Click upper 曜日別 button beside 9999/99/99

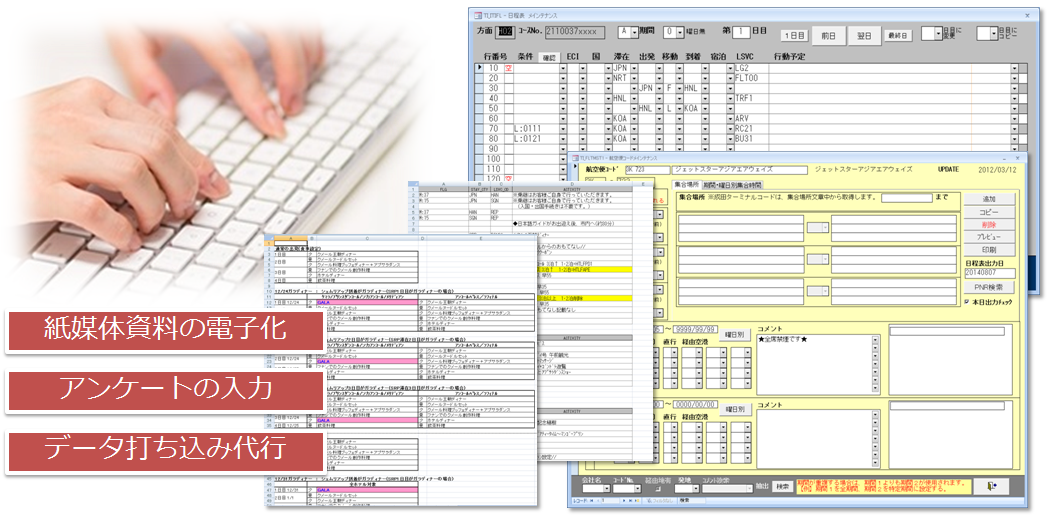(x=733, y=334)
